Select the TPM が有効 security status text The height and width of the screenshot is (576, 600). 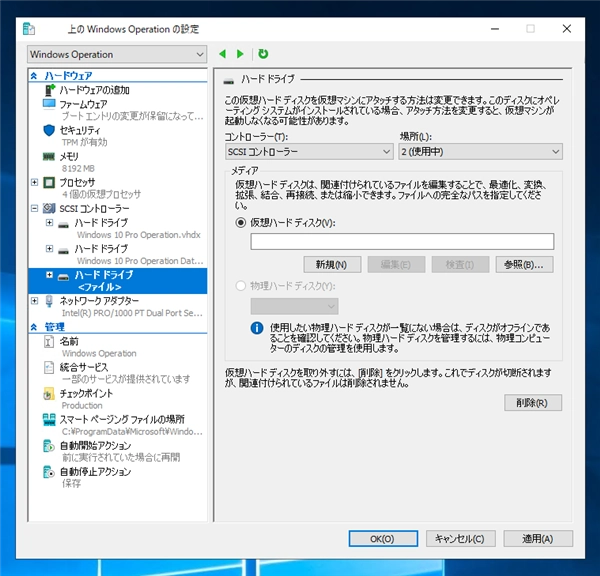click(x=85, y=142)
